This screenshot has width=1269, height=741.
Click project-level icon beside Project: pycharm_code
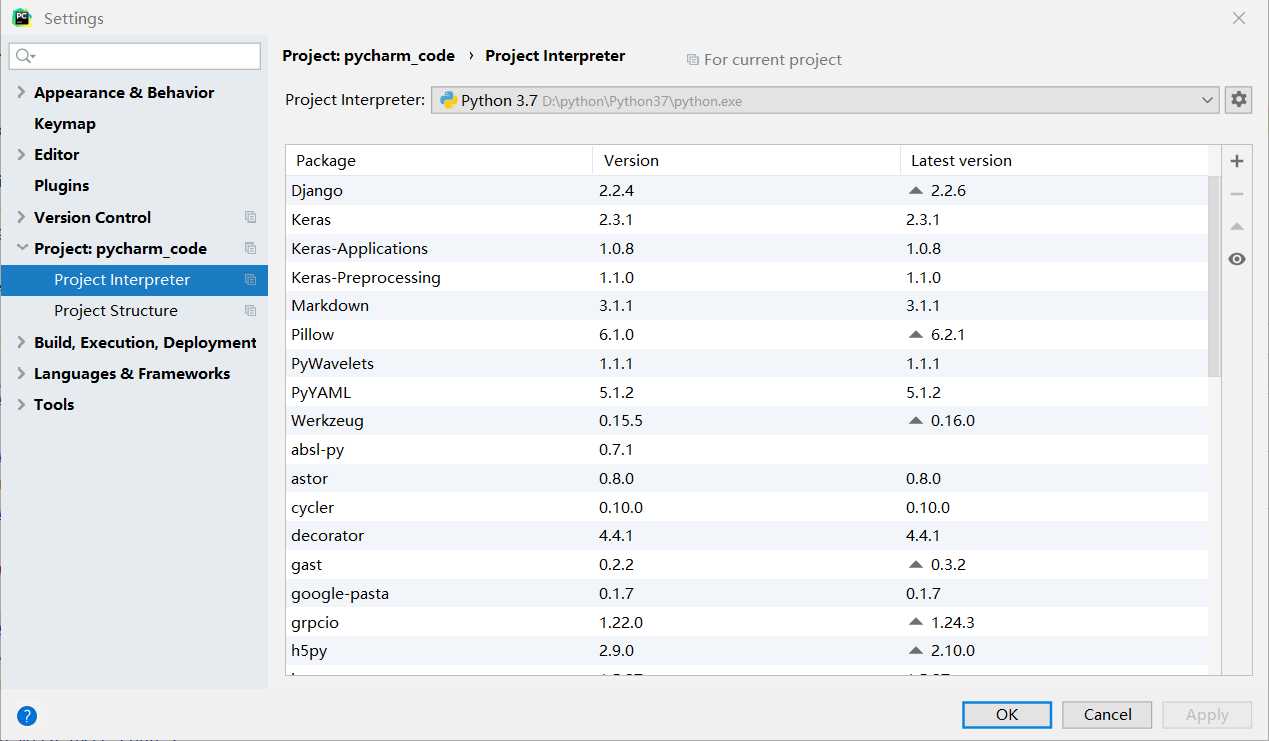pos(250,248)
